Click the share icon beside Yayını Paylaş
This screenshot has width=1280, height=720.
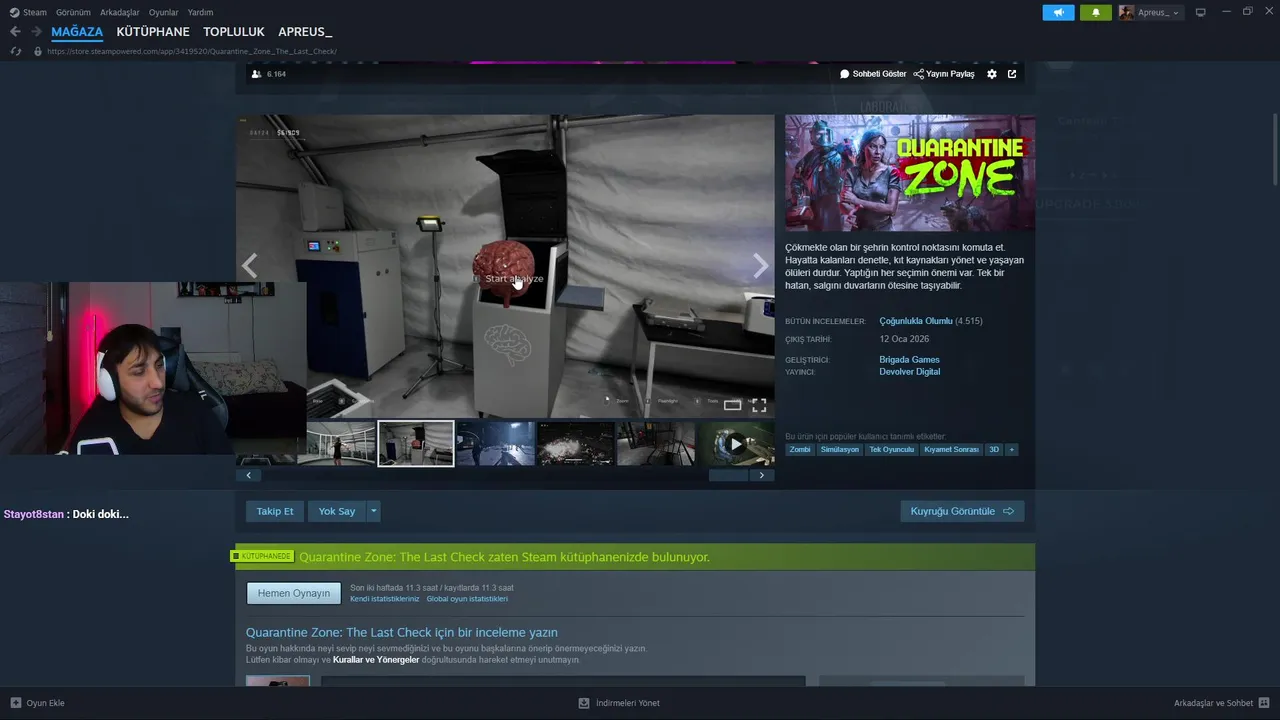click(x=918, y=74)
